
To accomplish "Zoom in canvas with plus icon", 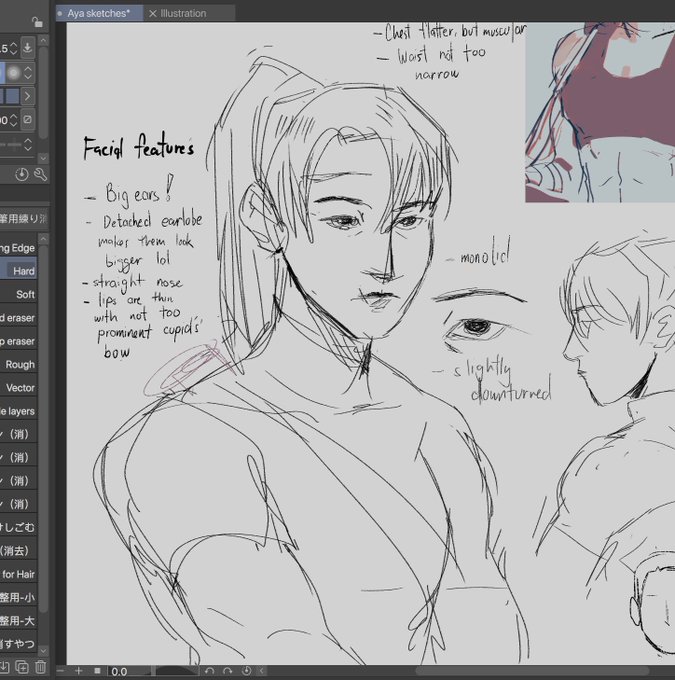I will (x=79, y=671).
